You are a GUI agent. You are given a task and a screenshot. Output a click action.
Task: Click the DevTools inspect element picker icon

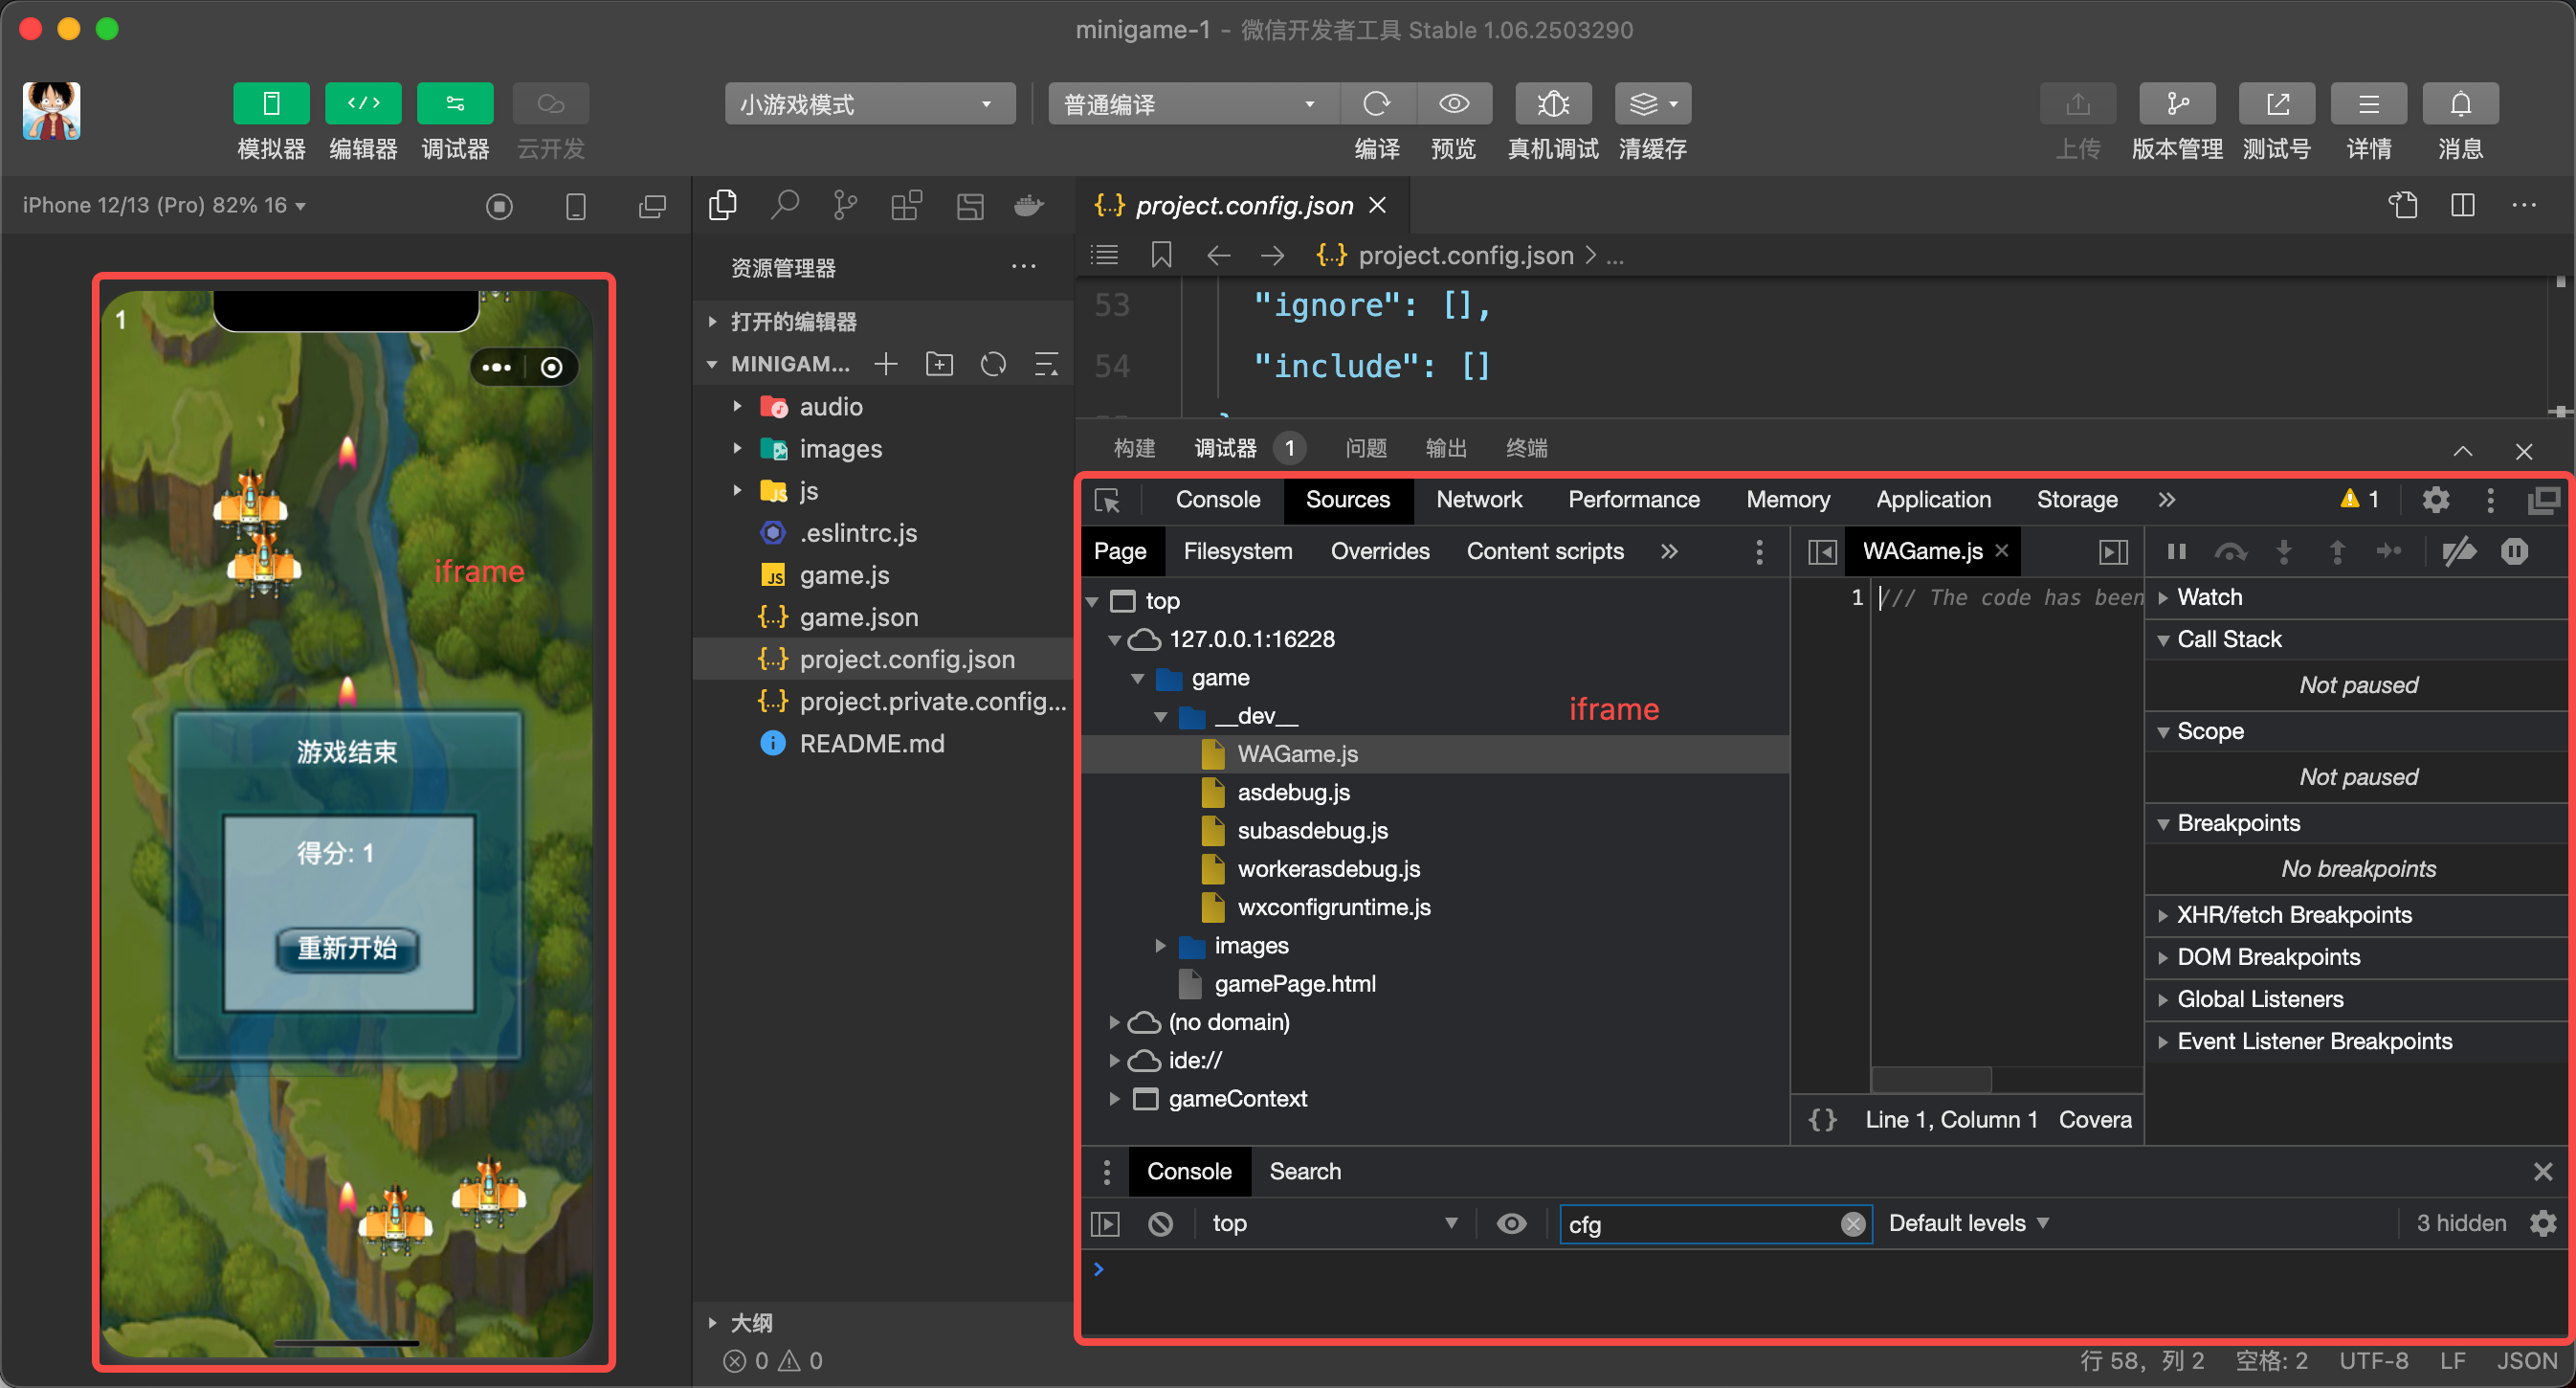(1108, 500)
